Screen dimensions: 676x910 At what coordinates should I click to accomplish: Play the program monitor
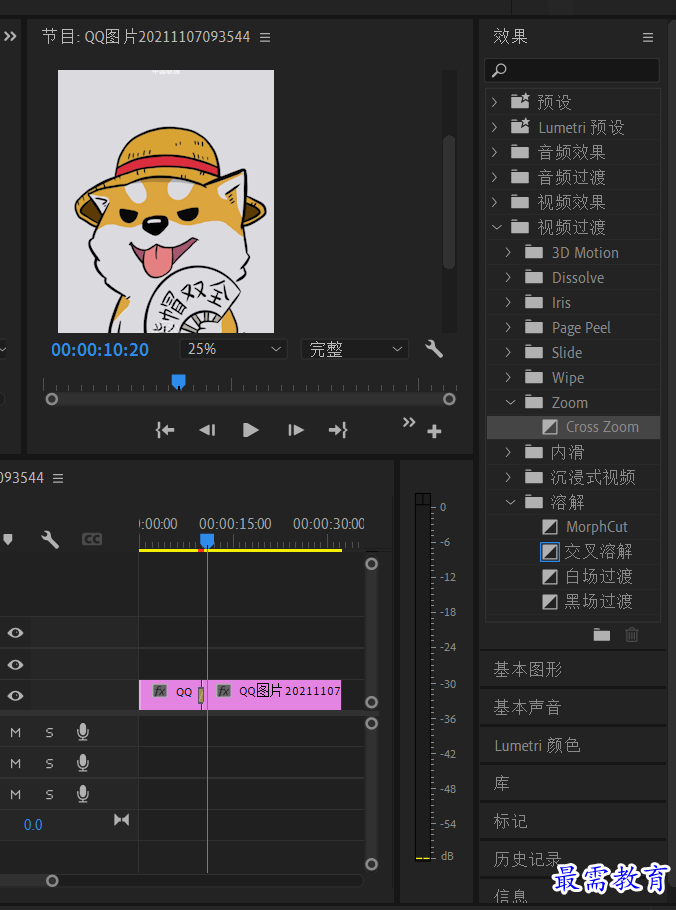[x=251, y=430]
